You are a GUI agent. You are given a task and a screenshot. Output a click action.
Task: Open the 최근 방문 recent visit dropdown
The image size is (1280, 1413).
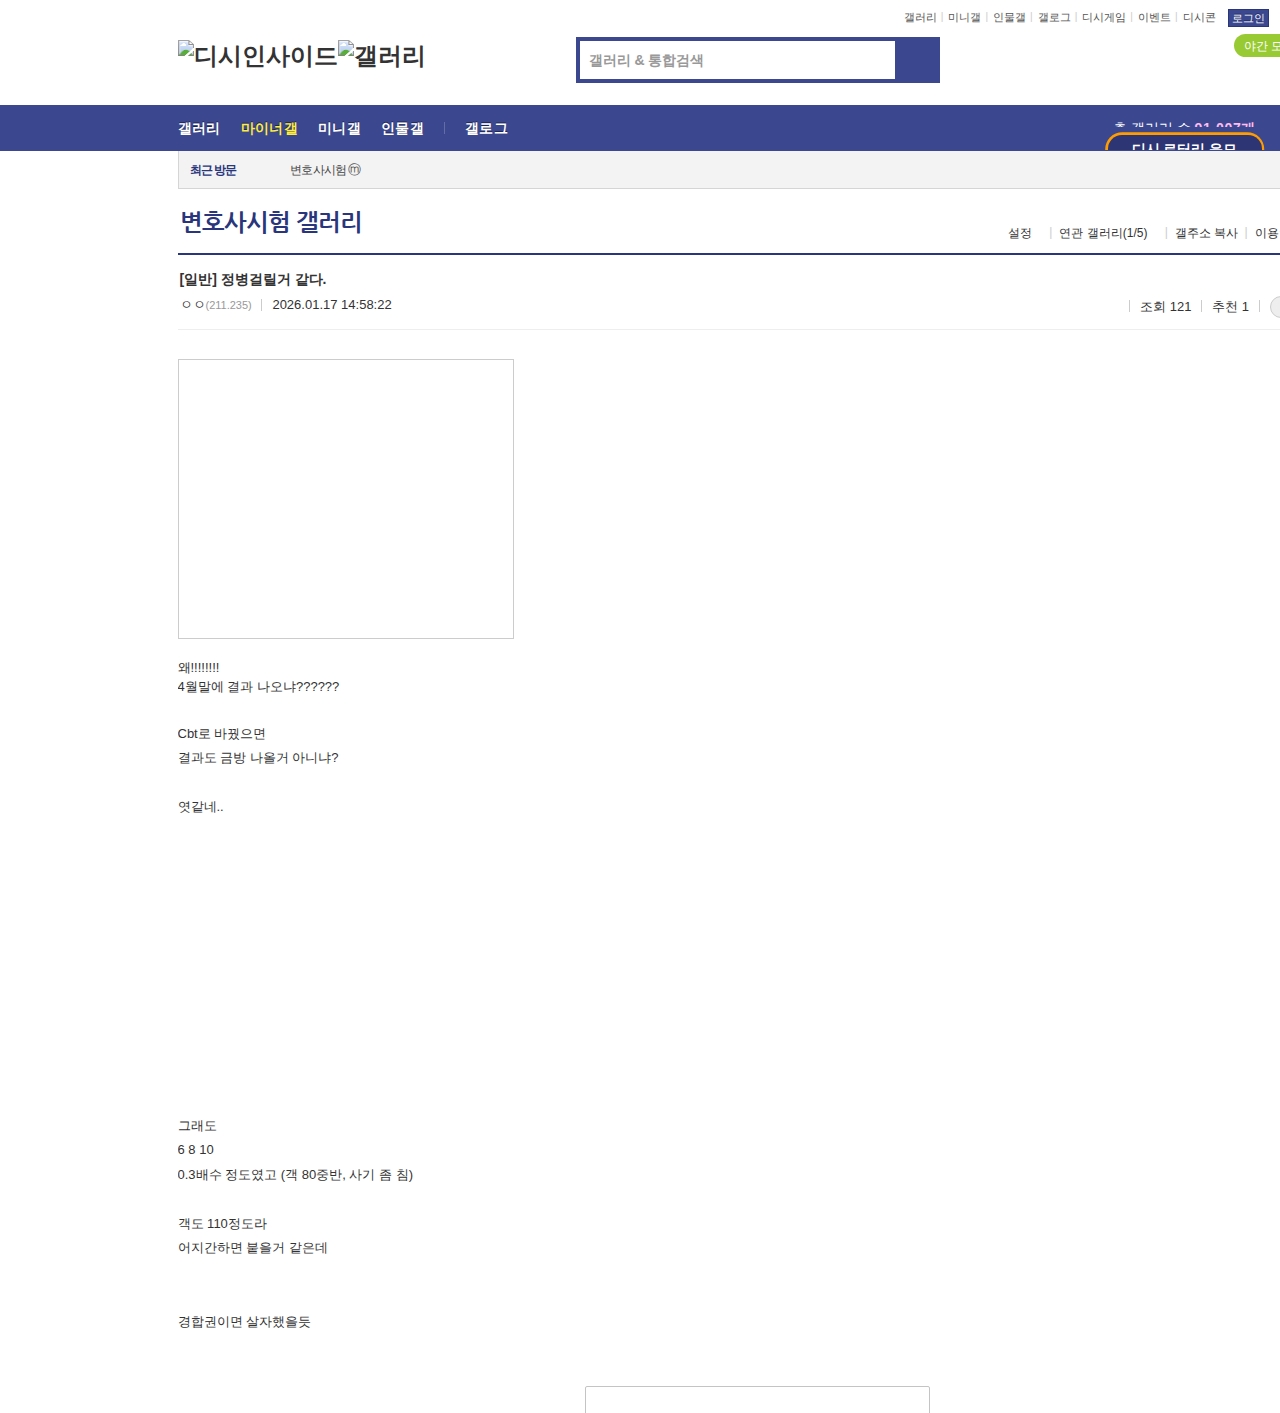click(214, 170)
